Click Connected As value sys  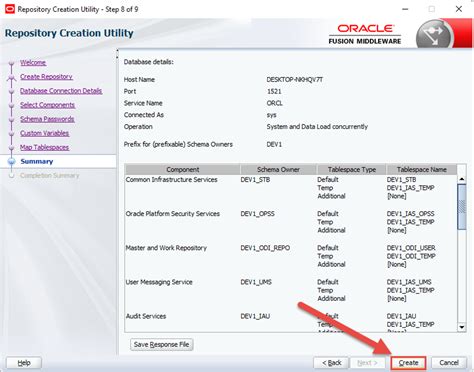[271, 115]
